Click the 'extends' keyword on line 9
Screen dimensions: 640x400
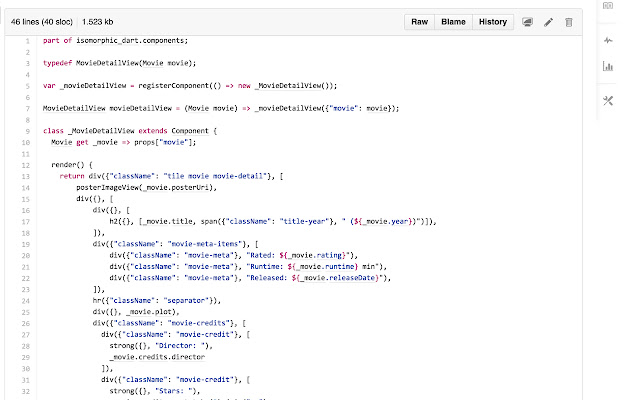tap(153, 131)
